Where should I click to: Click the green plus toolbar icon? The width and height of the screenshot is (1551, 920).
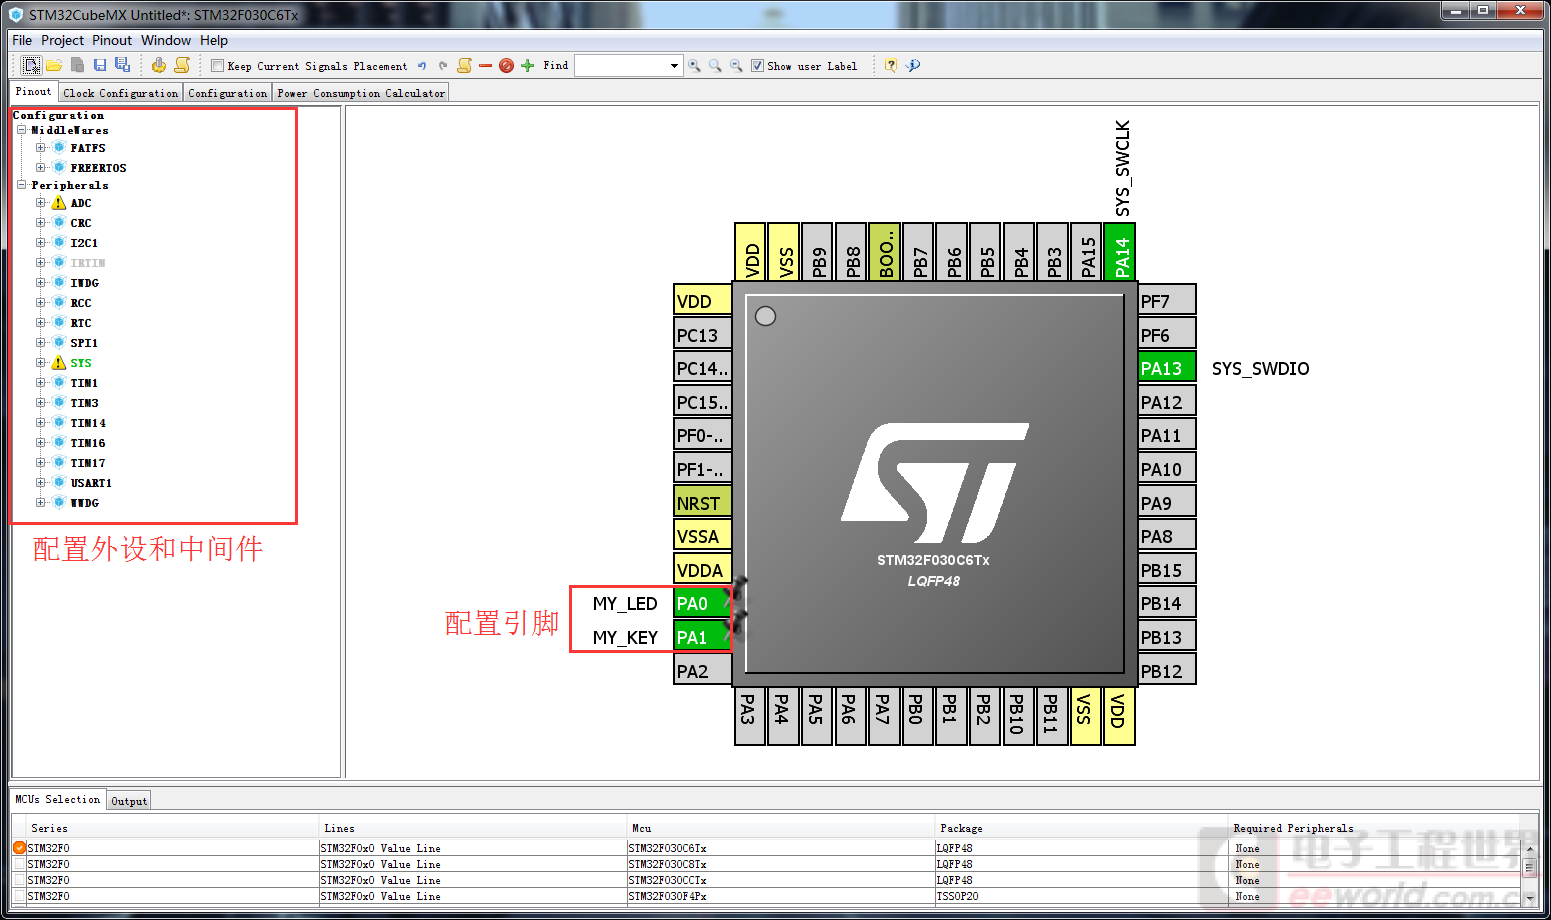pos(527,66)
